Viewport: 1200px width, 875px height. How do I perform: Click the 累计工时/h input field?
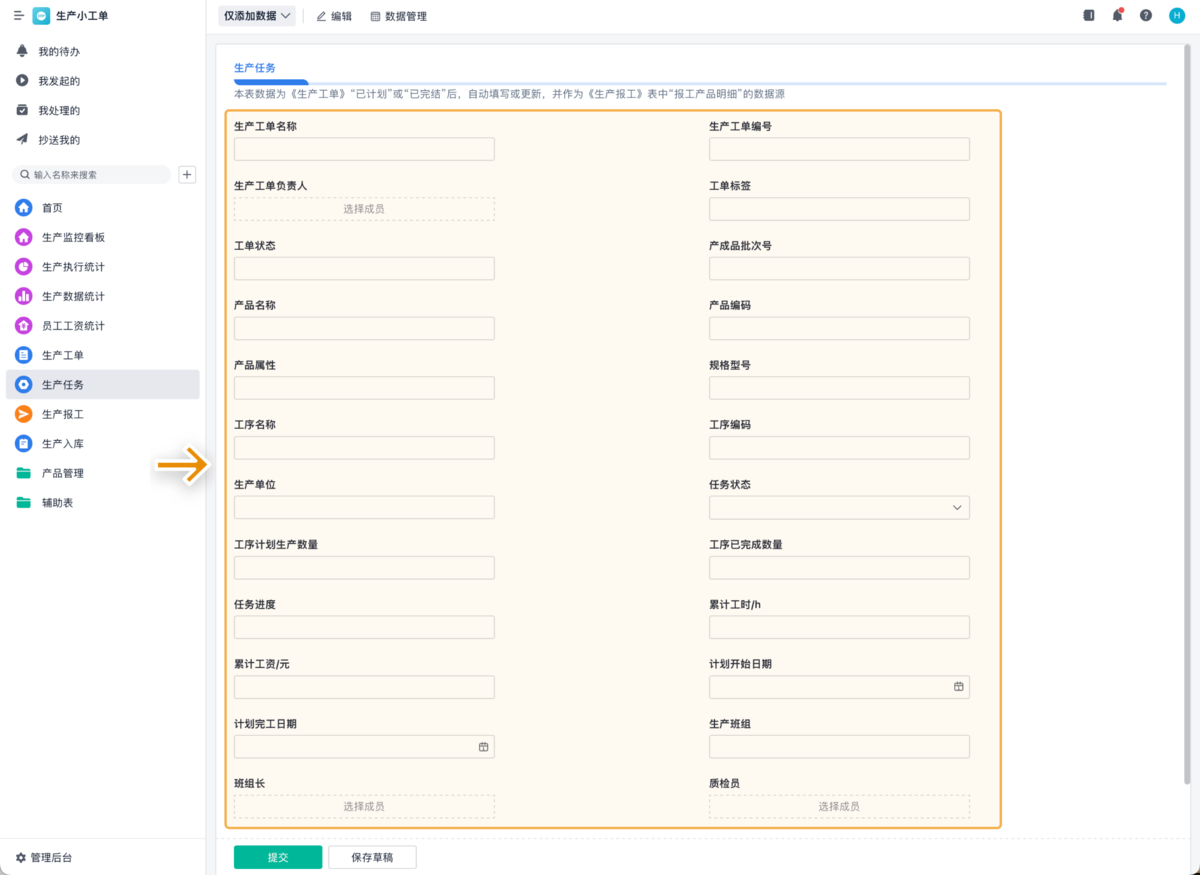[x=839, y=627]
